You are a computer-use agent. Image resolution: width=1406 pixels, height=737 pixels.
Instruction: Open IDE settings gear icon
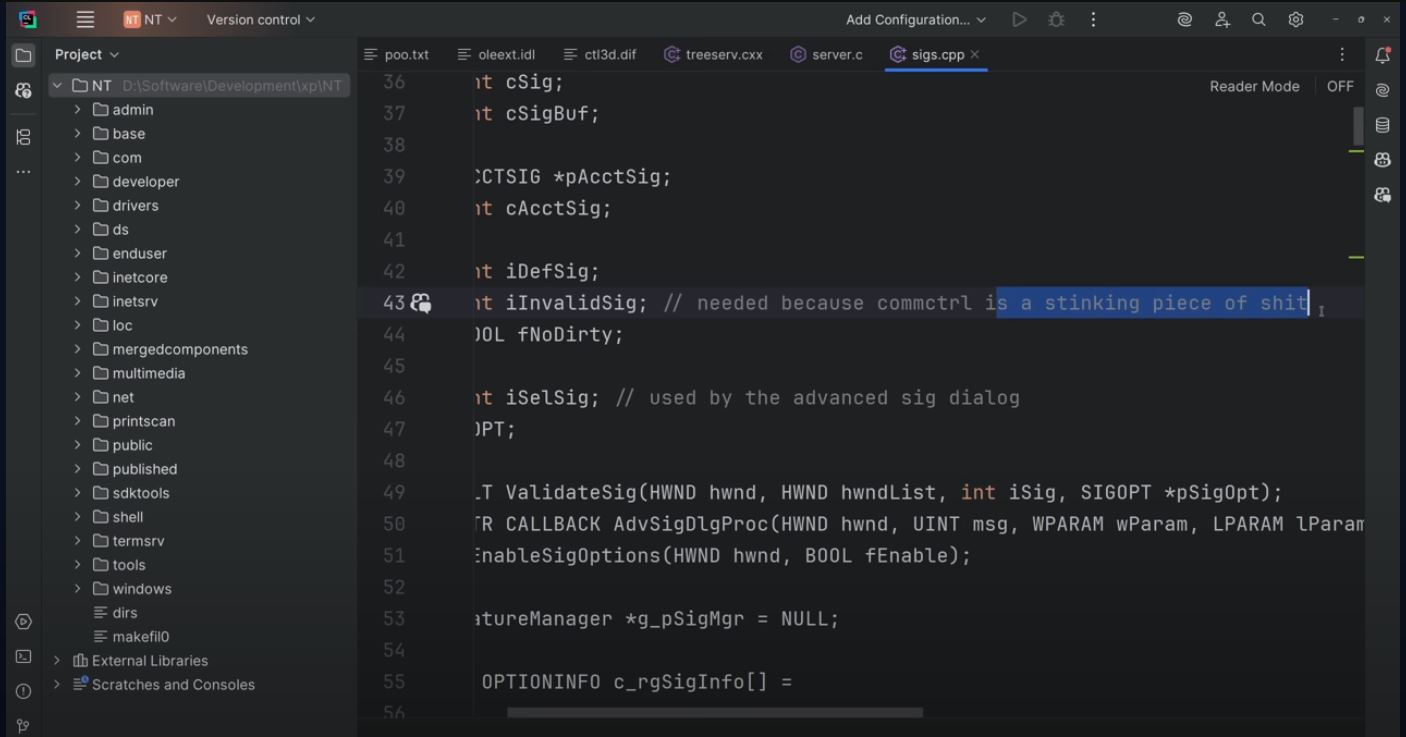1296,19
